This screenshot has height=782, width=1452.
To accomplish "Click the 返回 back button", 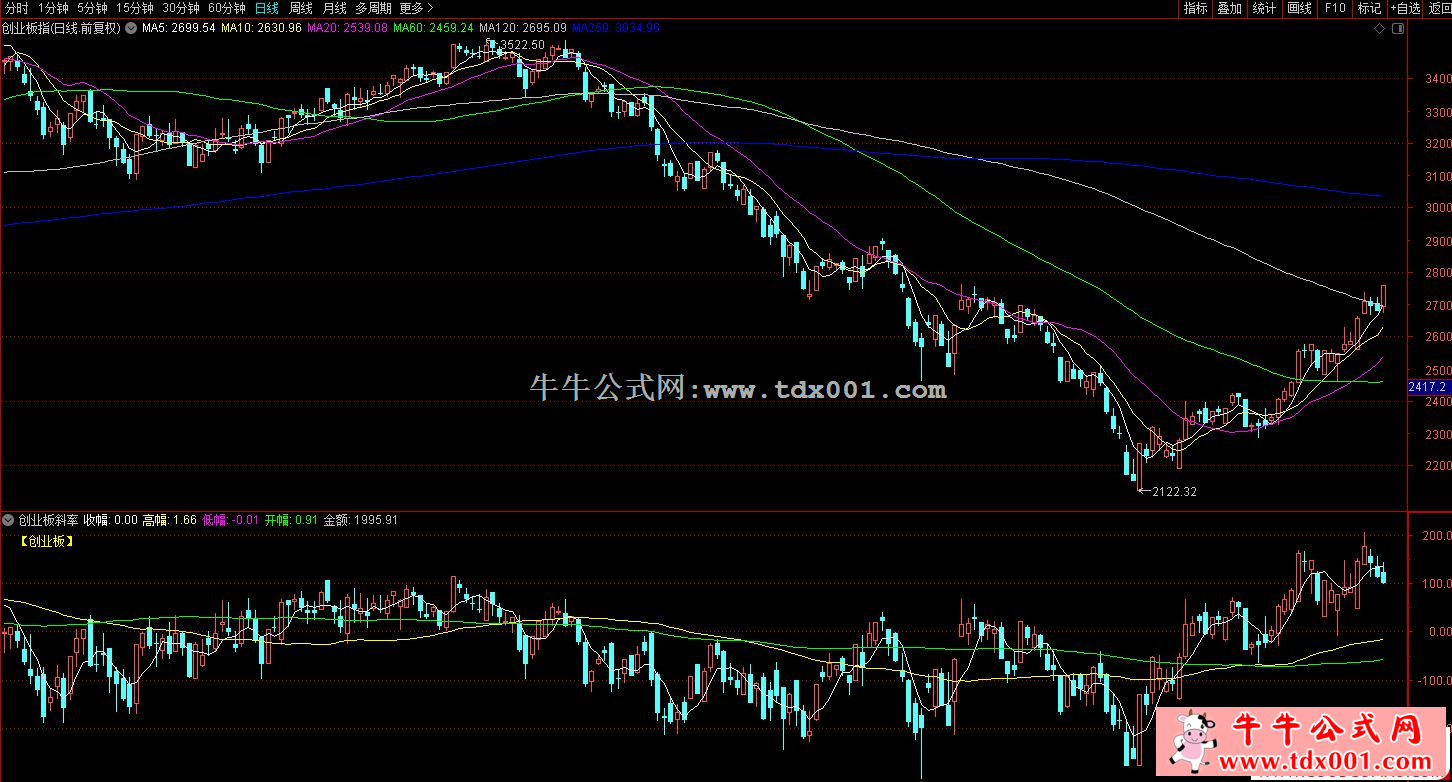I will point(1439,8).
